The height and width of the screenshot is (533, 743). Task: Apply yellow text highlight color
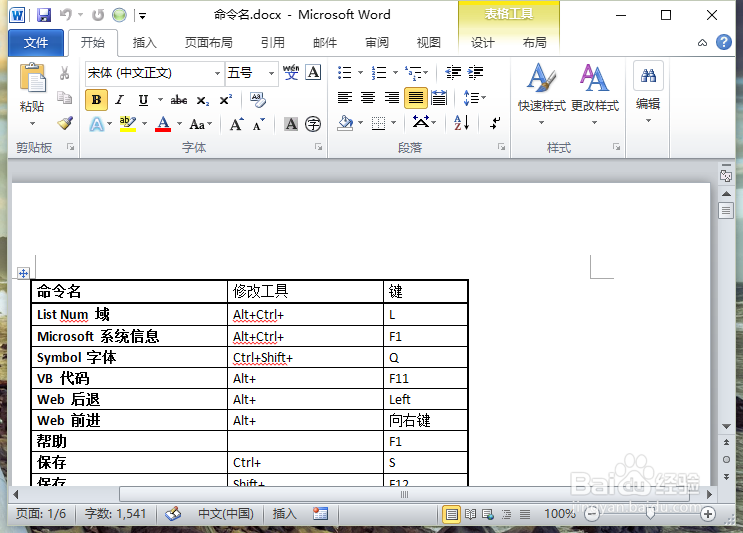127,124
